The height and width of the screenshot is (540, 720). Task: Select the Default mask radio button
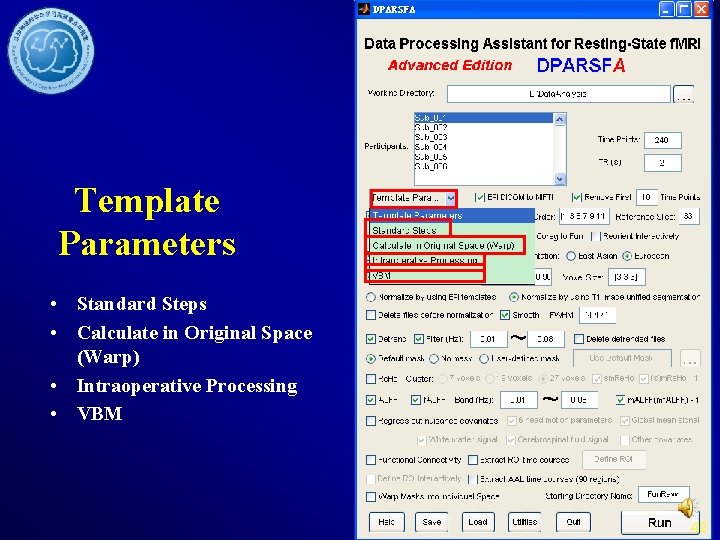coord(371,359)
